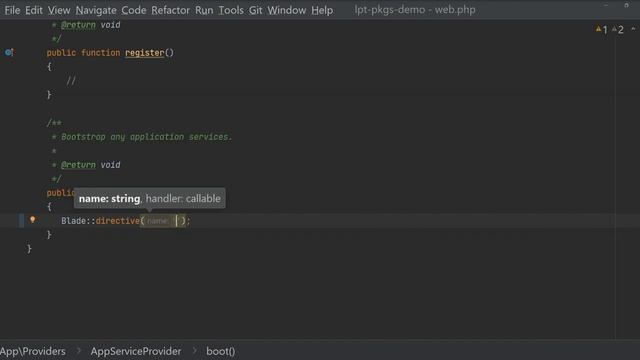Open the Tools menu
This screenshot has width=640, height=360.
pos(231,10)
